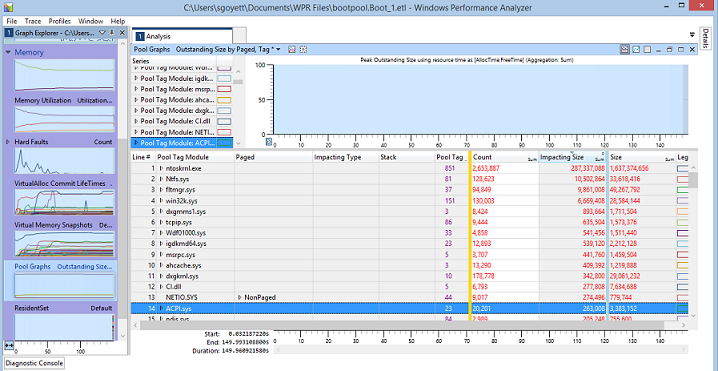
Task: Expand the win32k.sys table row
Action: click(x=162, y=201)
